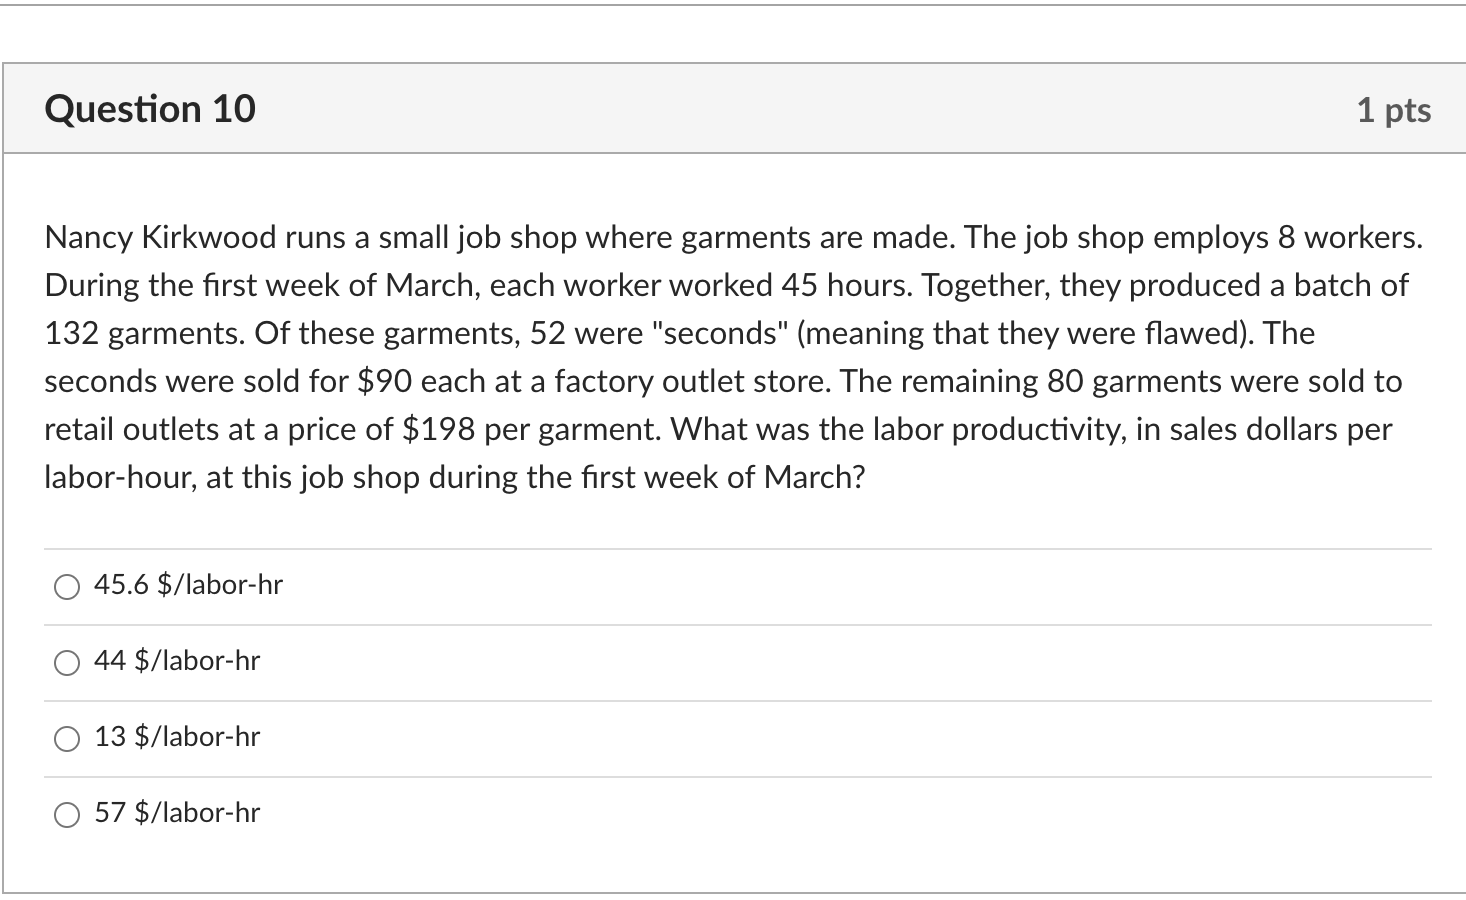Click the price $198 mentioned in the question

pos(440,429)
